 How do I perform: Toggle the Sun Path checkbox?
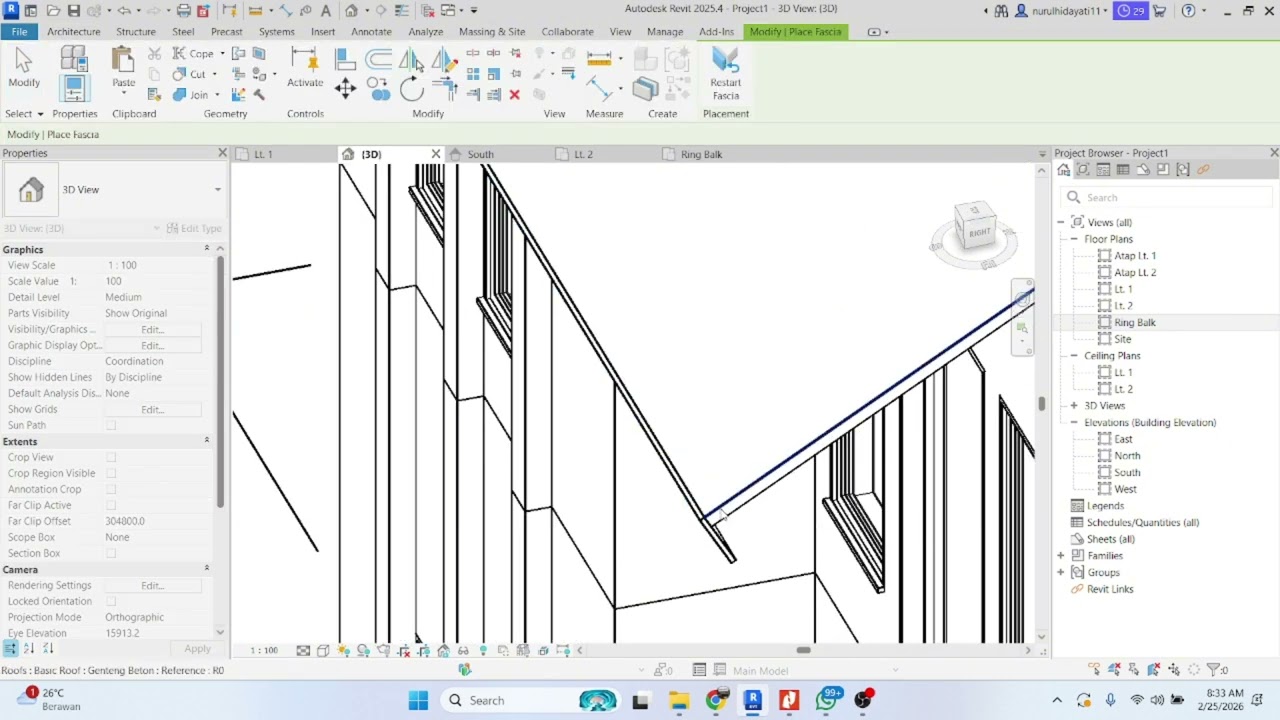tap(111, 425)
